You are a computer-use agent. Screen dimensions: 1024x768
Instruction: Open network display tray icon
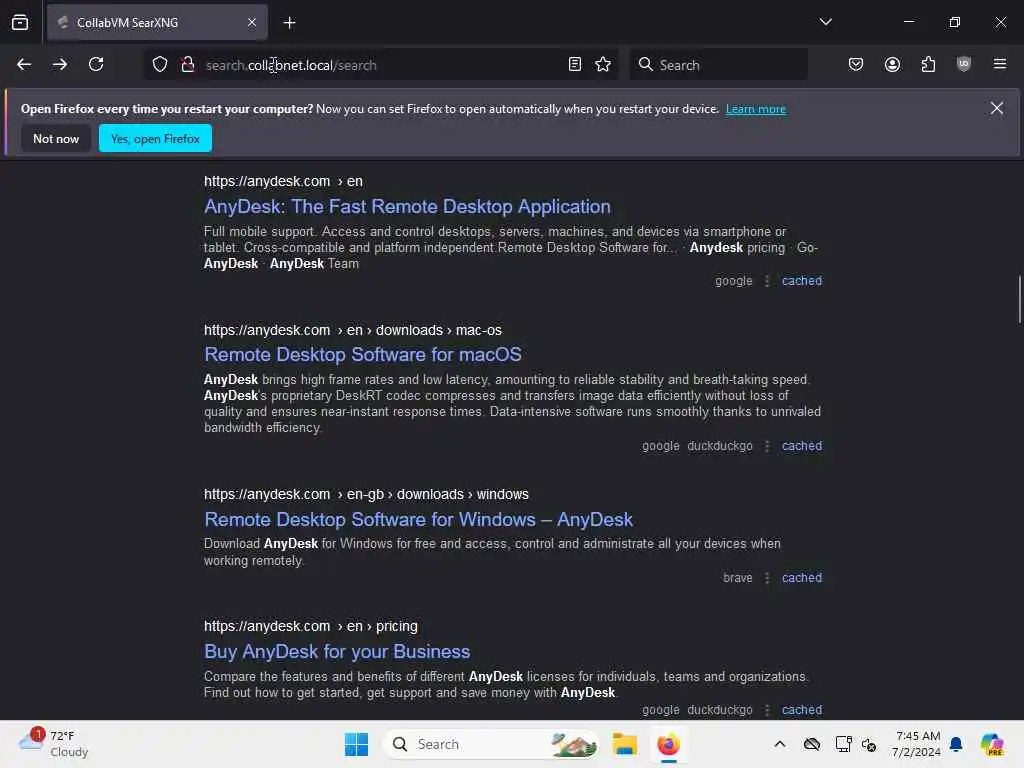(843, 744)
